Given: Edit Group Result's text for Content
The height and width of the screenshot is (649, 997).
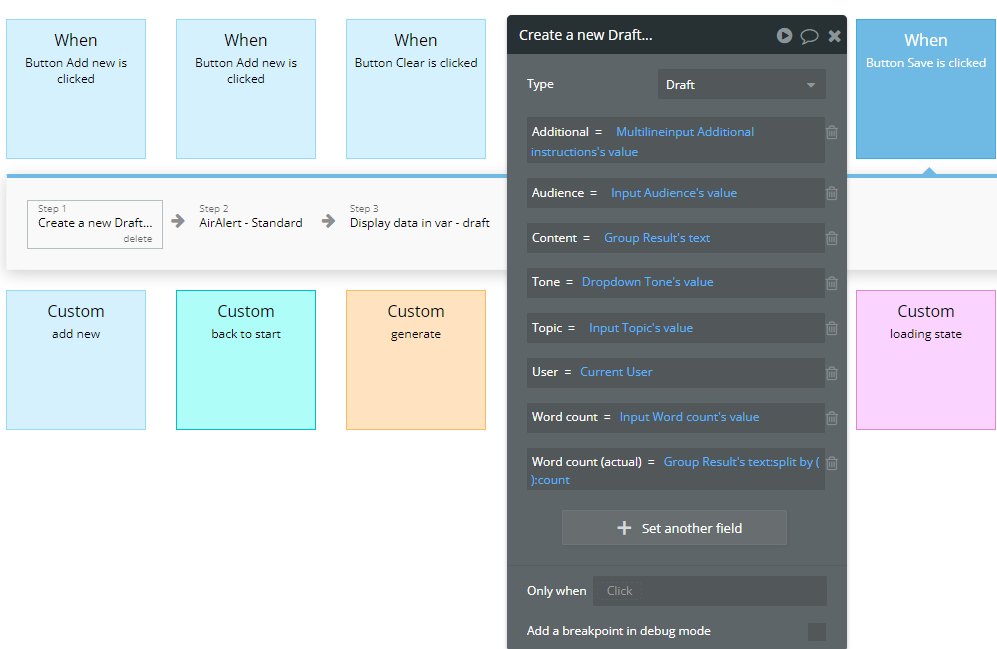Looking at the screenshot, I should tap(659, 238).
